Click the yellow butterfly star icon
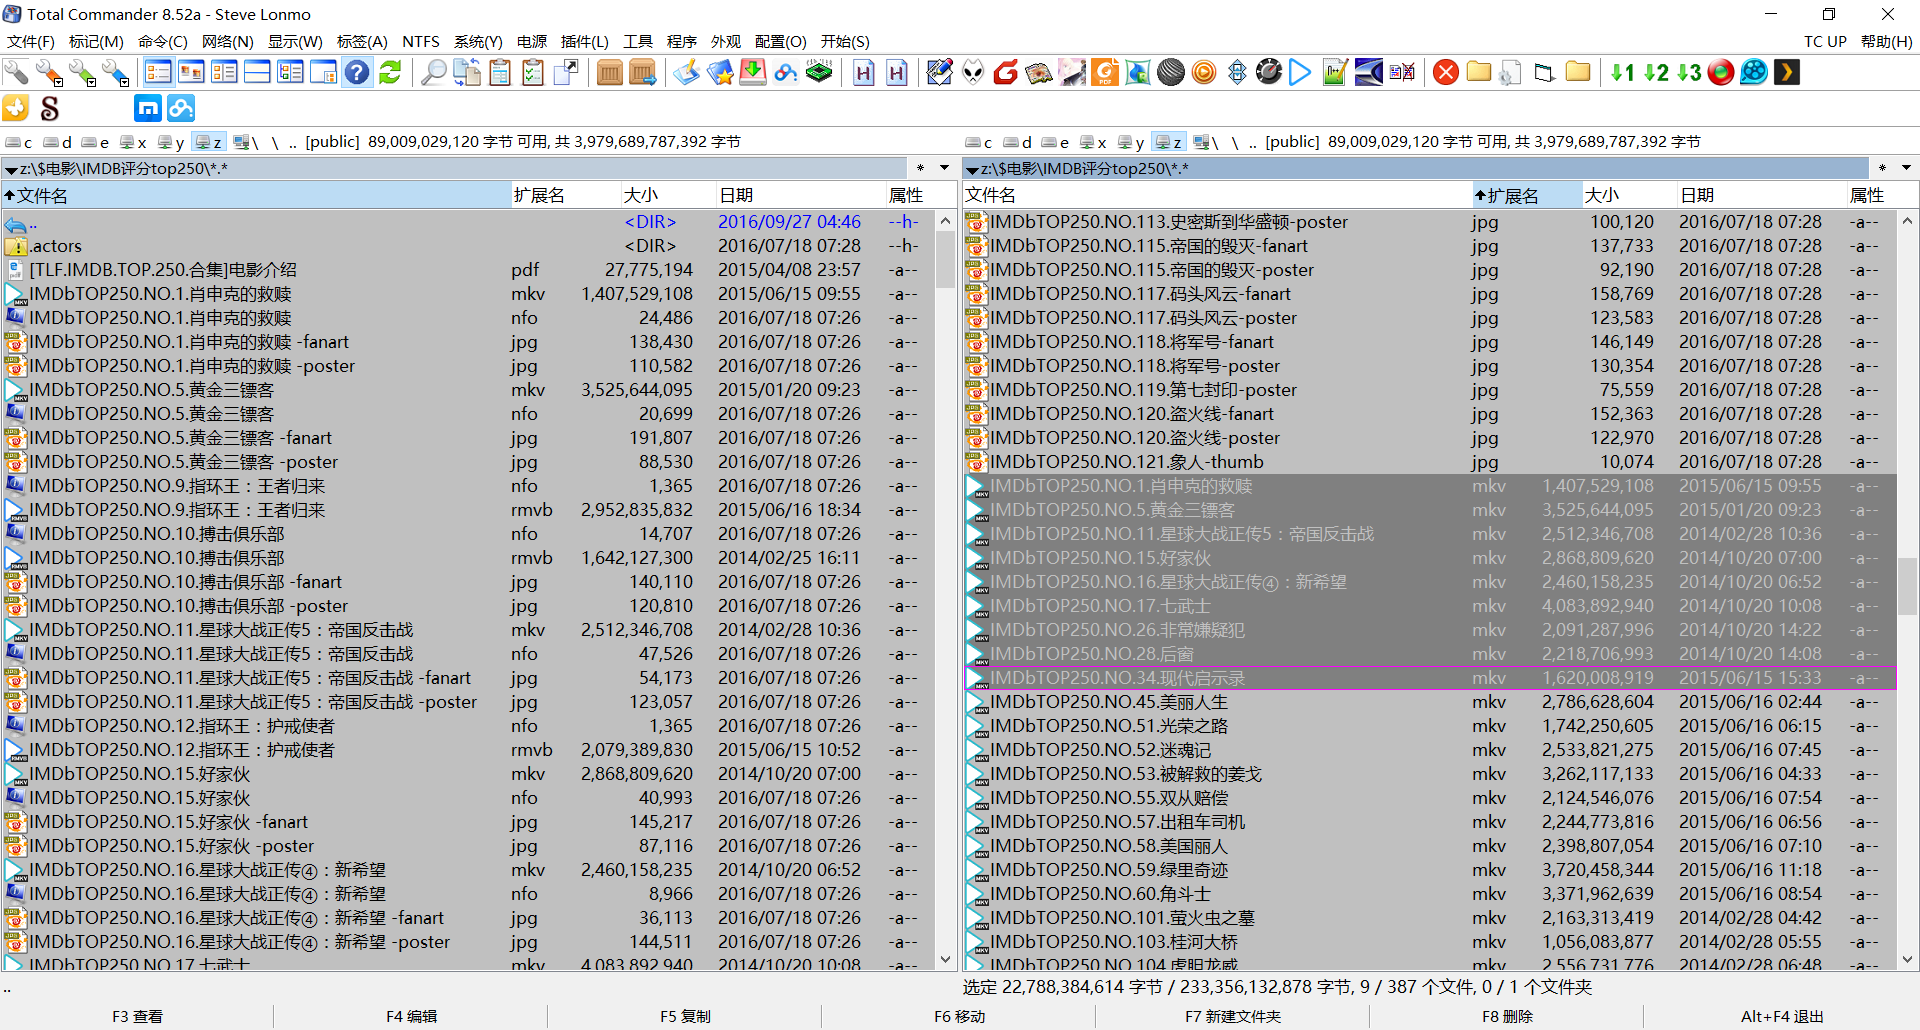The width and height of the screenshot is (1920, 1030). coord(16,108)
